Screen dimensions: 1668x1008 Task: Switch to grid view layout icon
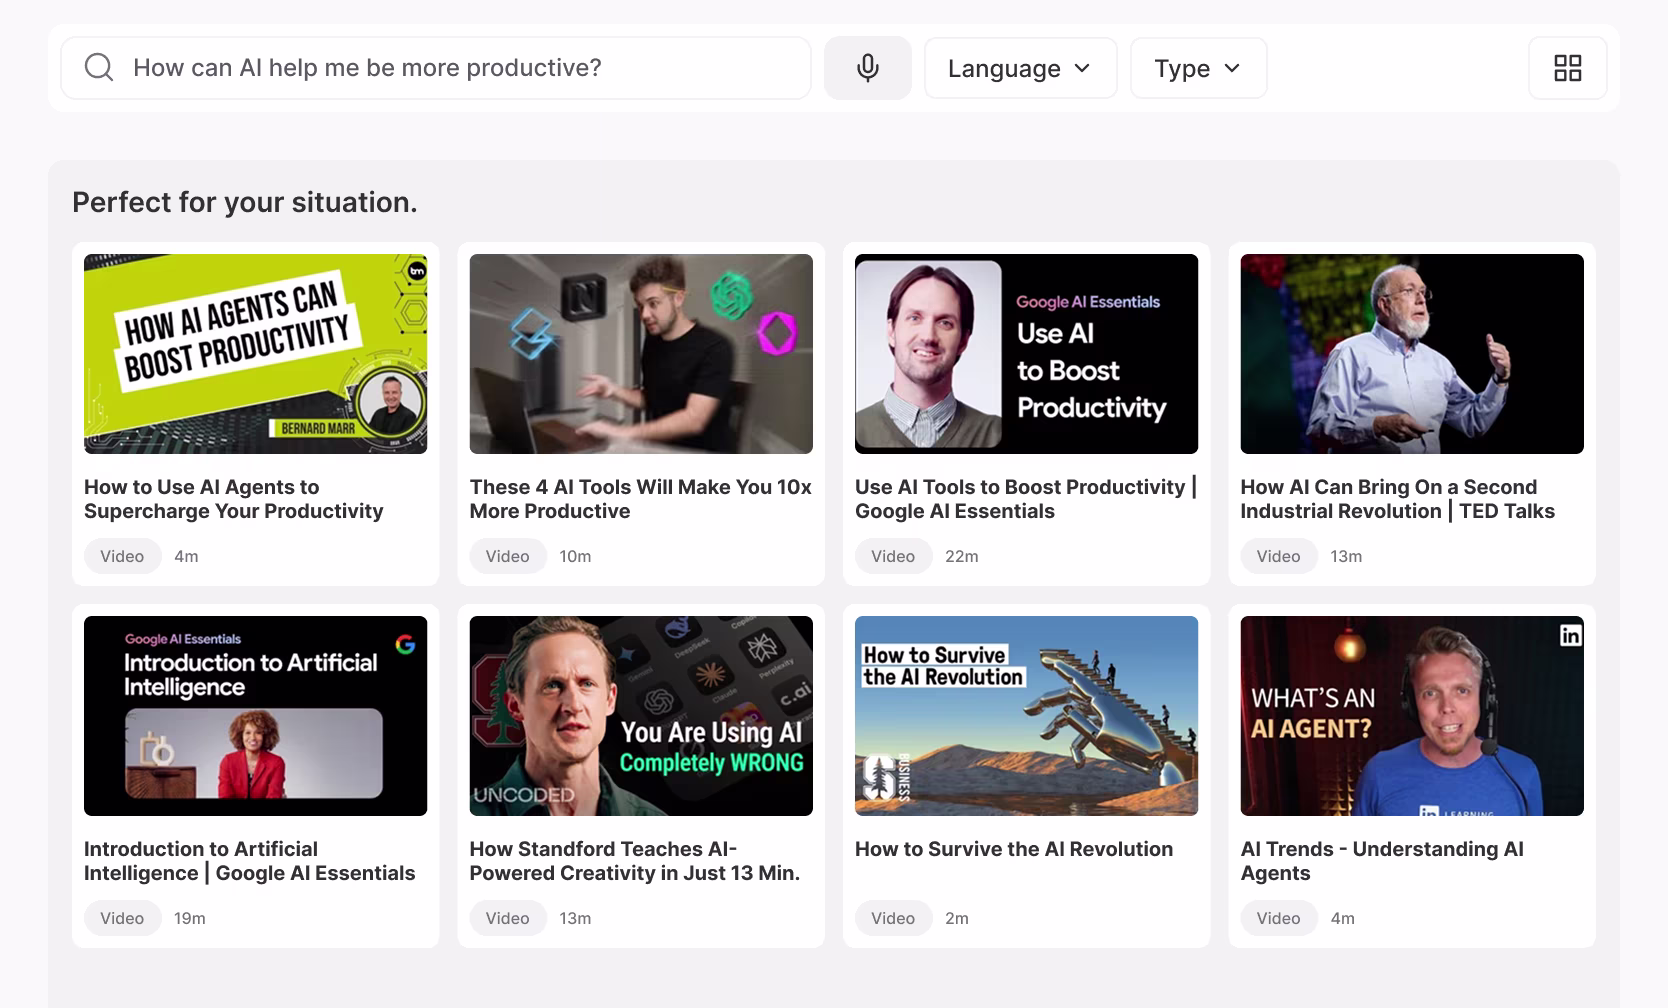click(x=1567, y=68)
